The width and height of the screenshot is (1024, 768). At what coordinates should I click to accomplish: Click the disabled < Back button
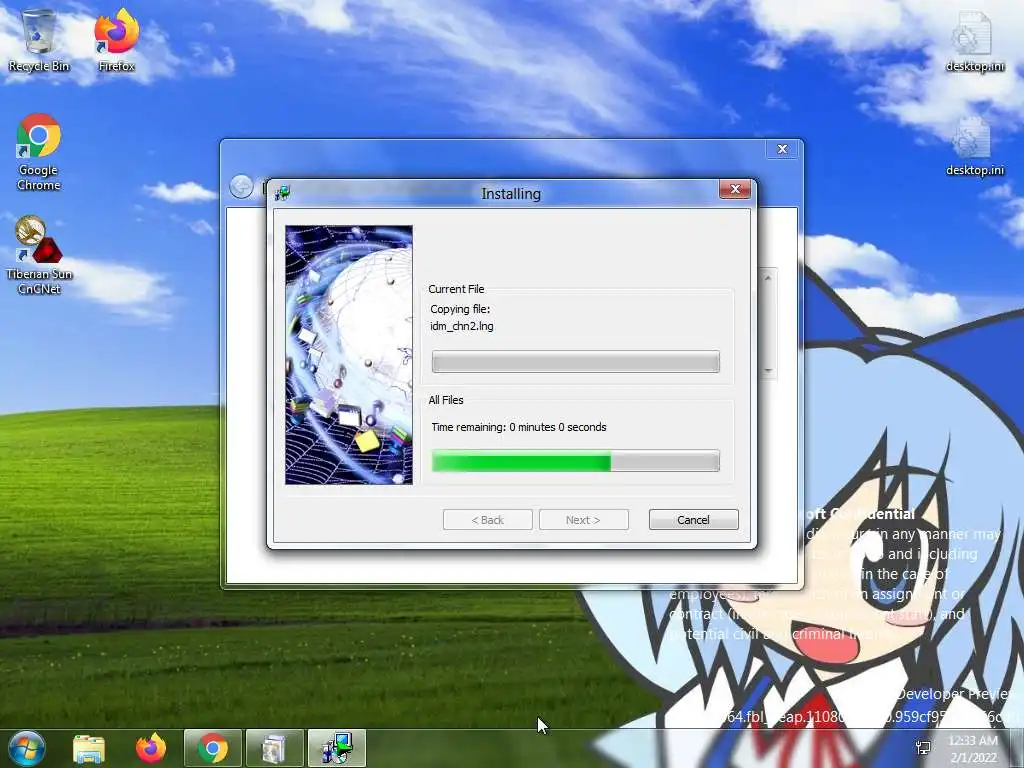[x=488, y=520]
